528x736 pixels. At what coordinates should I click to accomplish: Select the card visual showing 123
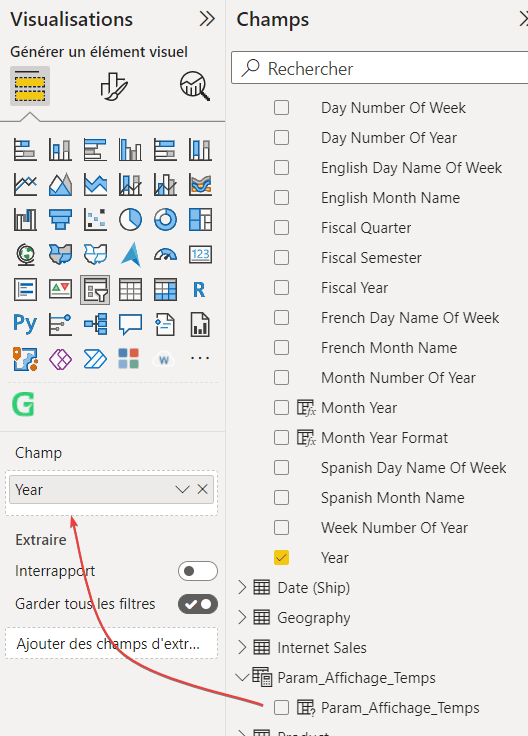point(200,254)
